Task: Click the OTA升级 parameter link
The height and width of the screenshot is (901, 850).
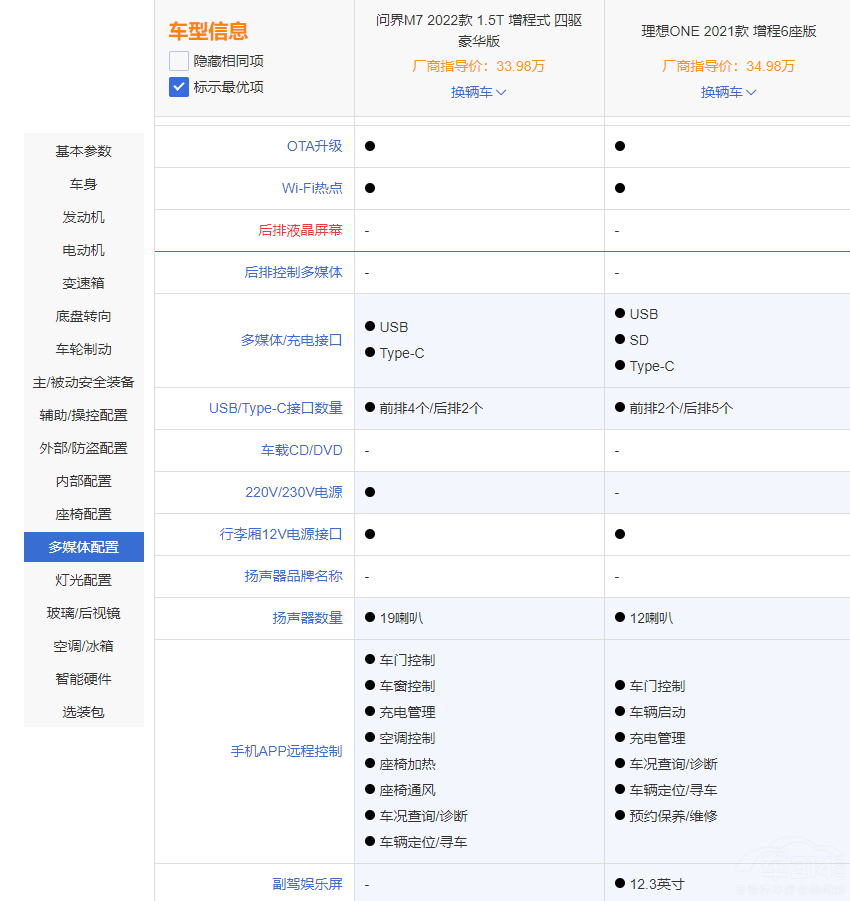Action: (x=314, y=146)
